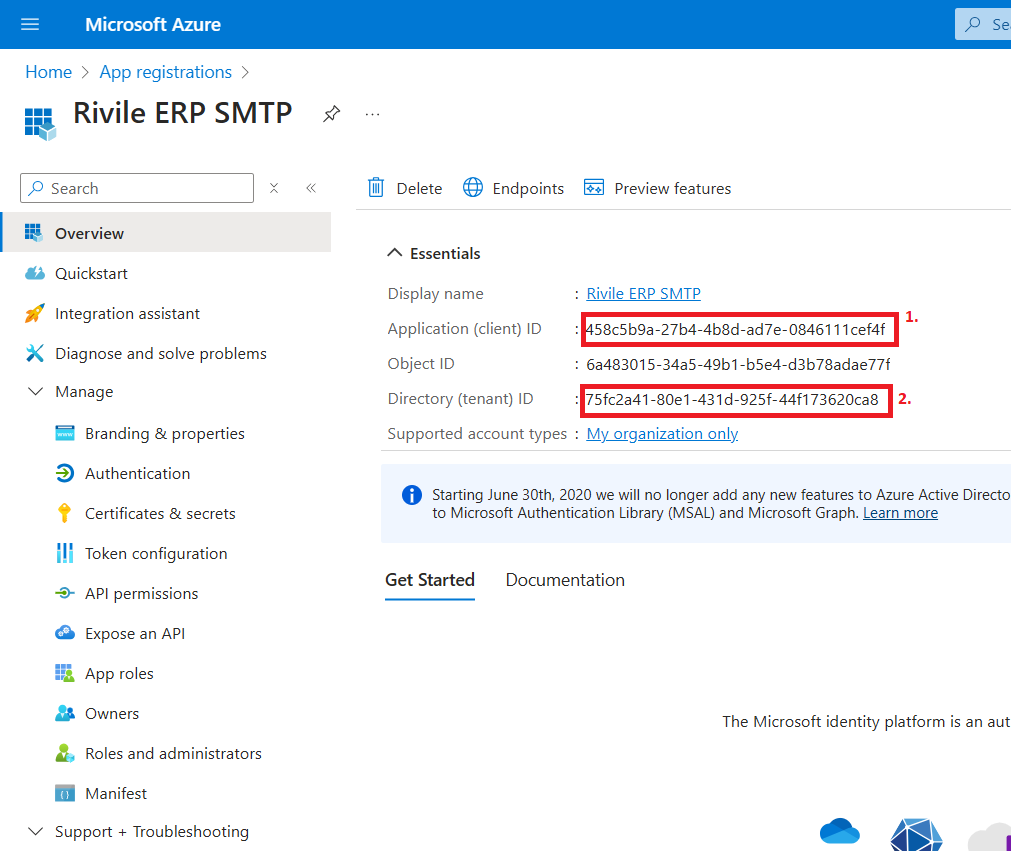Open the more options ellipsis next to title
This screenshot has height=852, width=1011.
click(372, 114)
